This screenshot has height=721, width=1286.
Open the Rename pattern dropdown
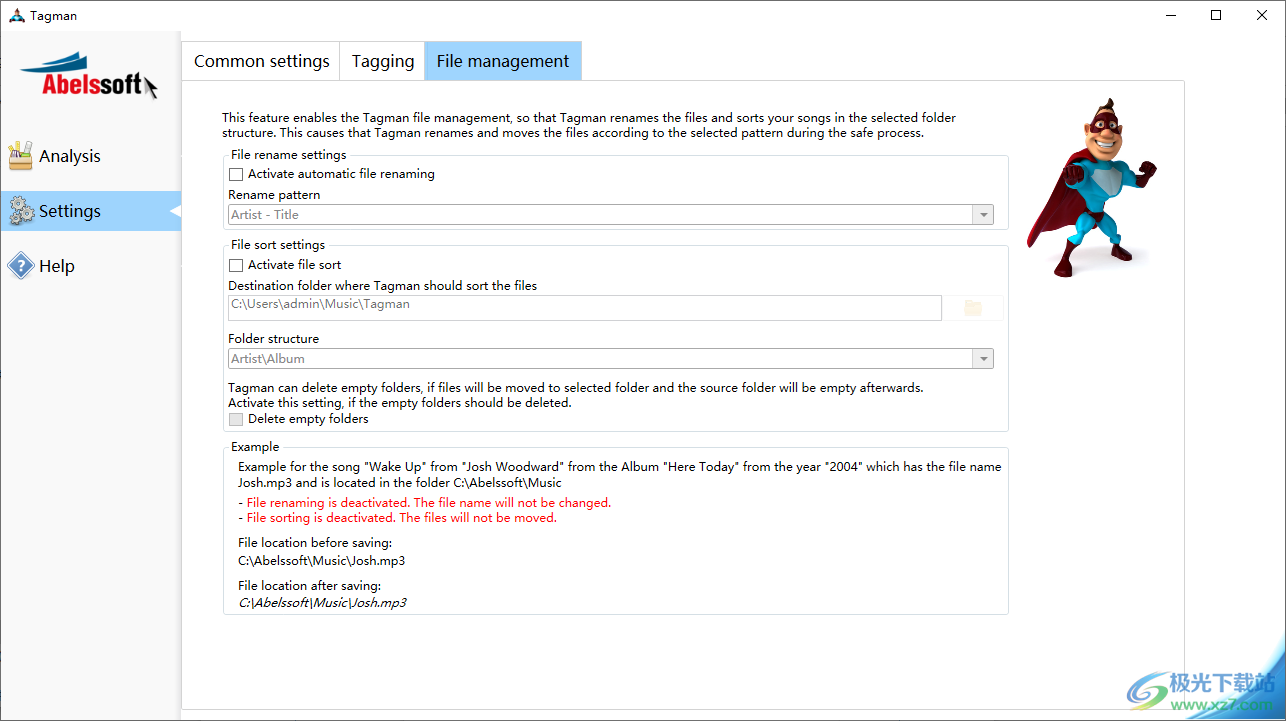(611, 215)
